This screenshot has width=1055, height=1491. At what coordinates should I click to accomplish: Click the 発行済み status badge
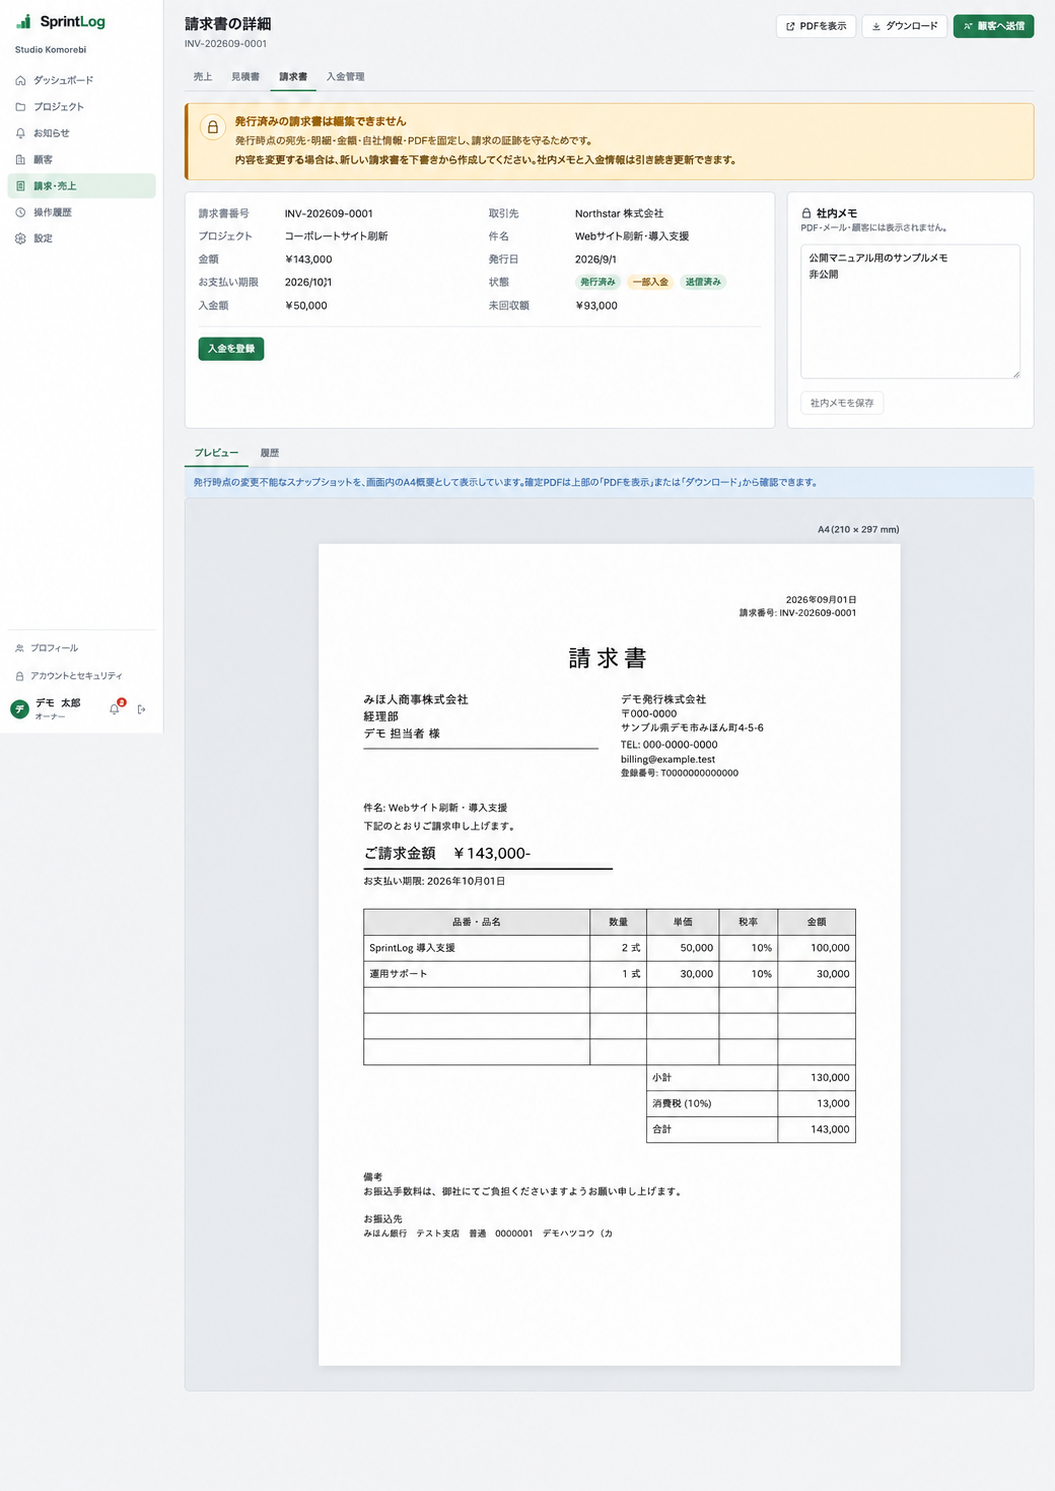[598, 282]
